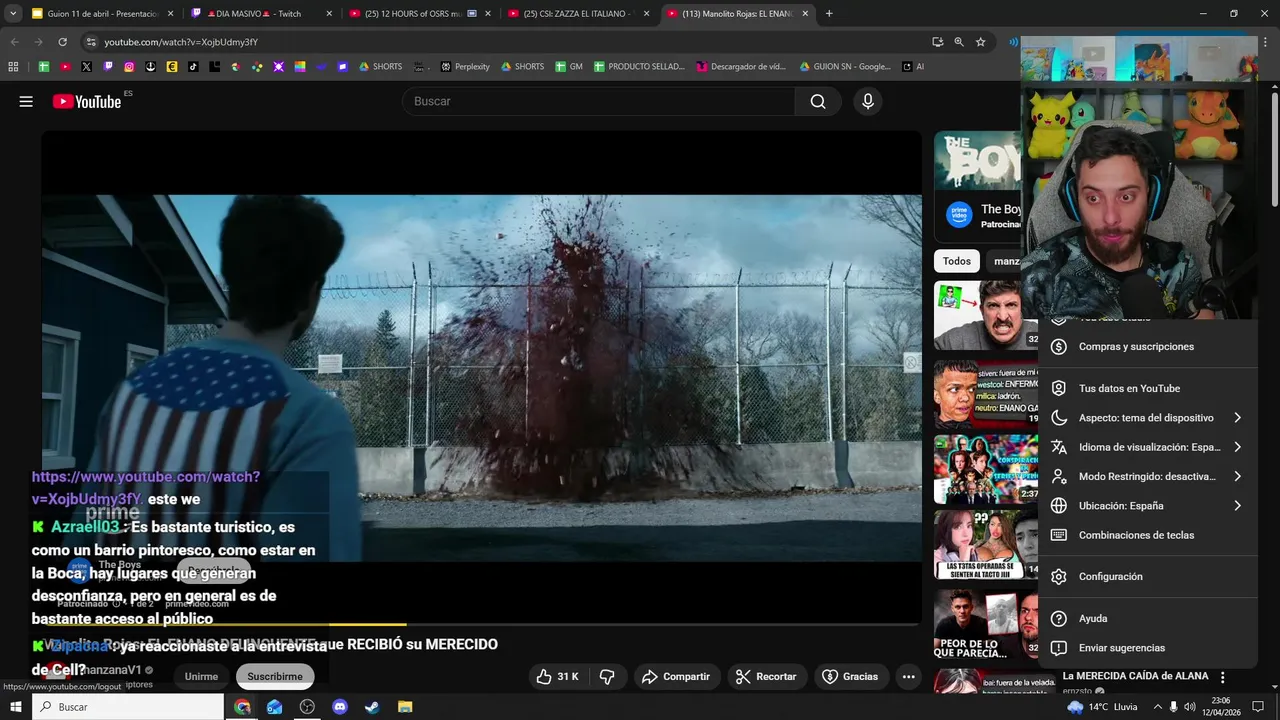
Task: Open Steam from the taskbar
Action: (372, 707)
